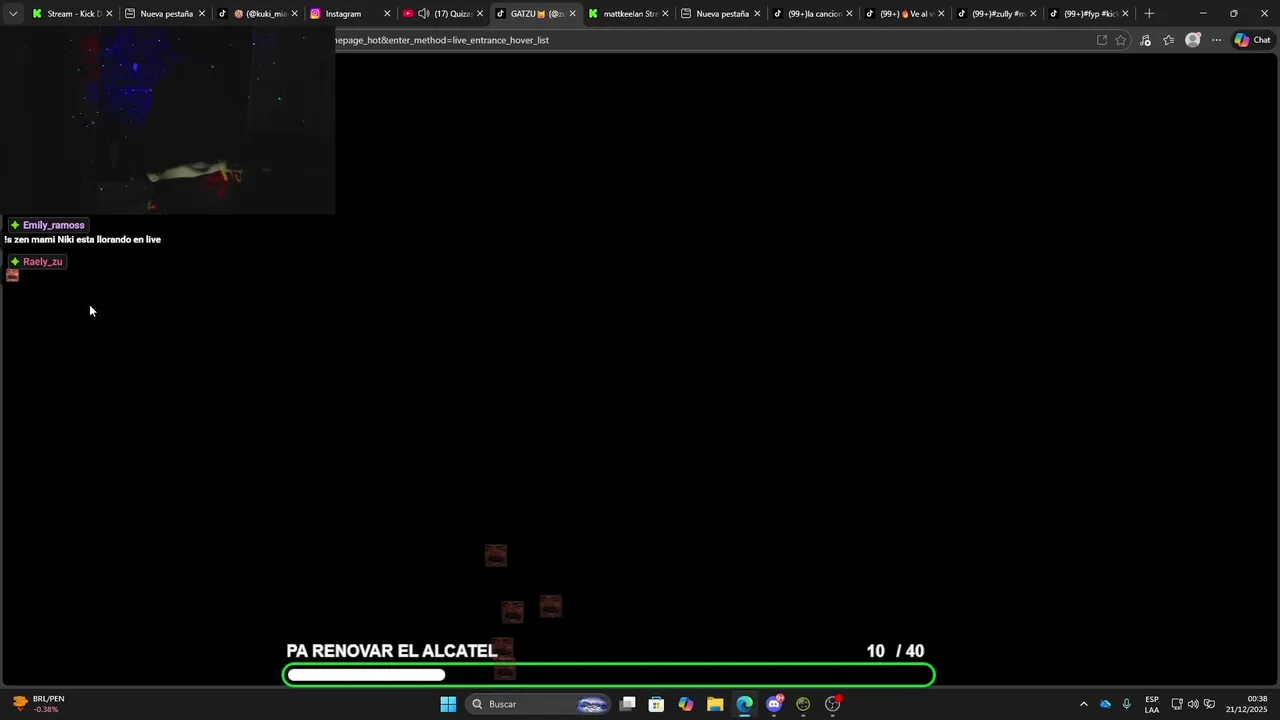Click the chat message about Niki llorando

[x=82, y=240]
